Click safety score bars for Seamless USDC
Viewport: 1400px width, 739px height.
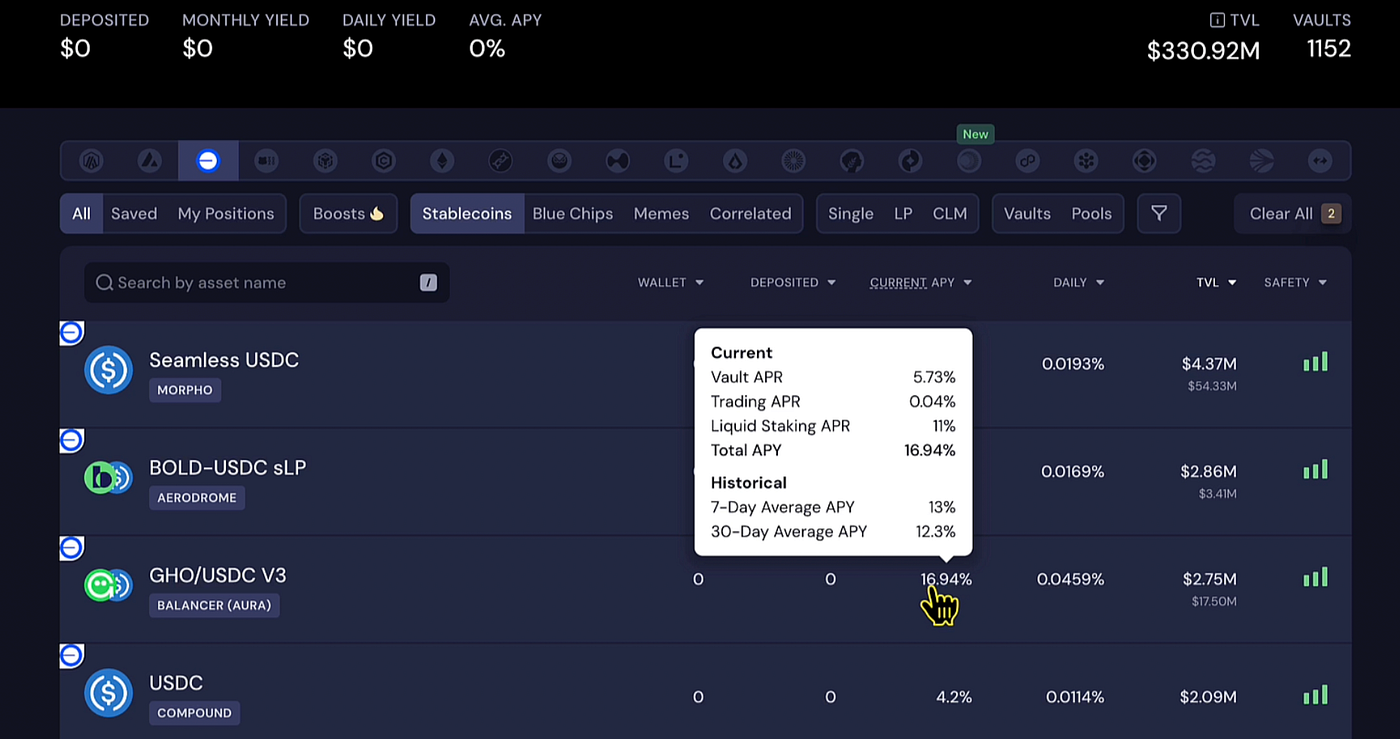tap(1316, 362)
